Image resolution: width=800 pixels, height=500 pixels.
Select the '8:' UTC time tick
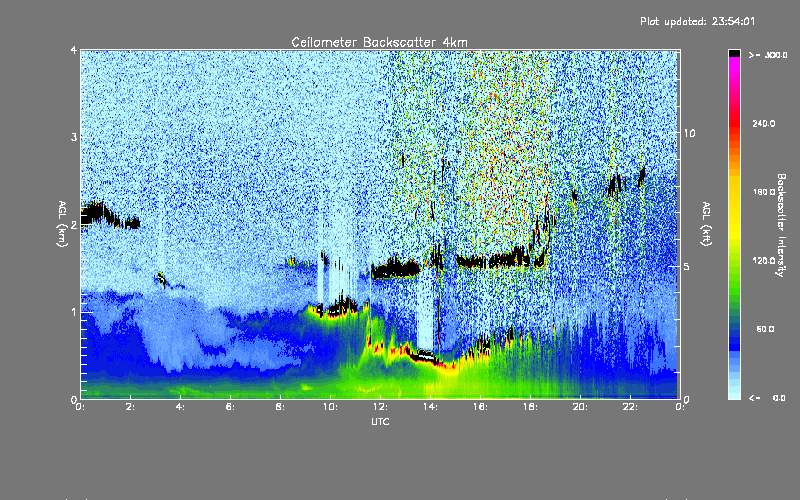(281, 407)
